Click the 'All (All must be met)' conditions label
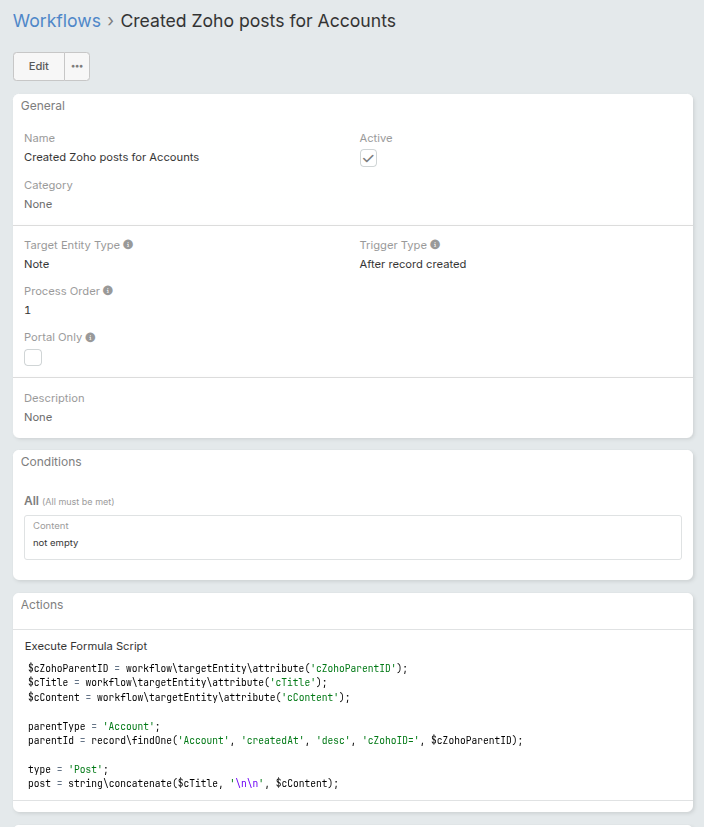The height and width of the screenshot is (827, 704). pyautogui.click(x=69, y=501)
